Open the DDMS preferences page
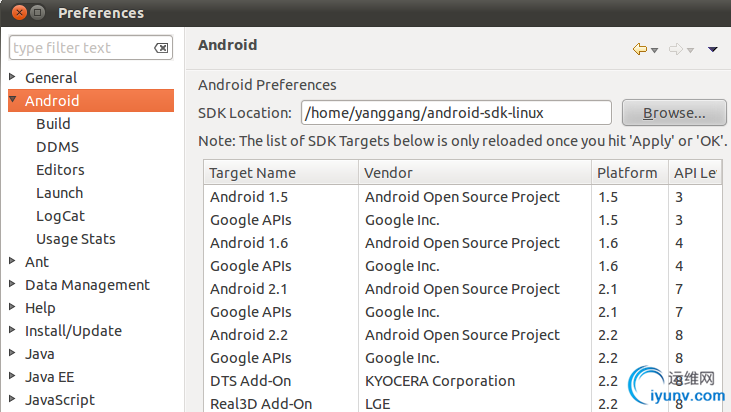The width and height of the screenshot is (731, 412). click(x=57, y=147)
